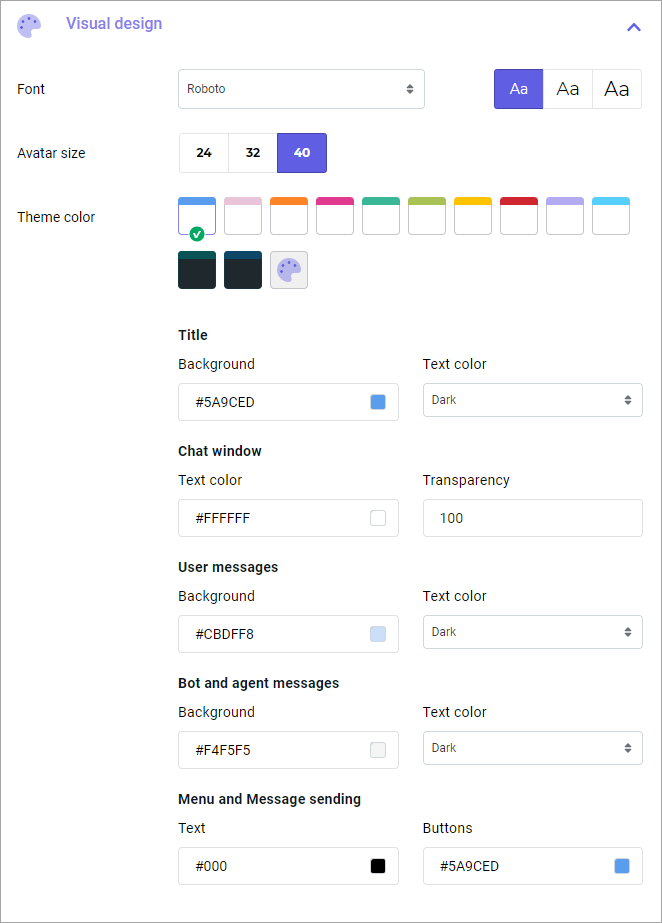Click the palette icon beside Visual design heading
Screen dimensions: 662x923
coord(28,25)
